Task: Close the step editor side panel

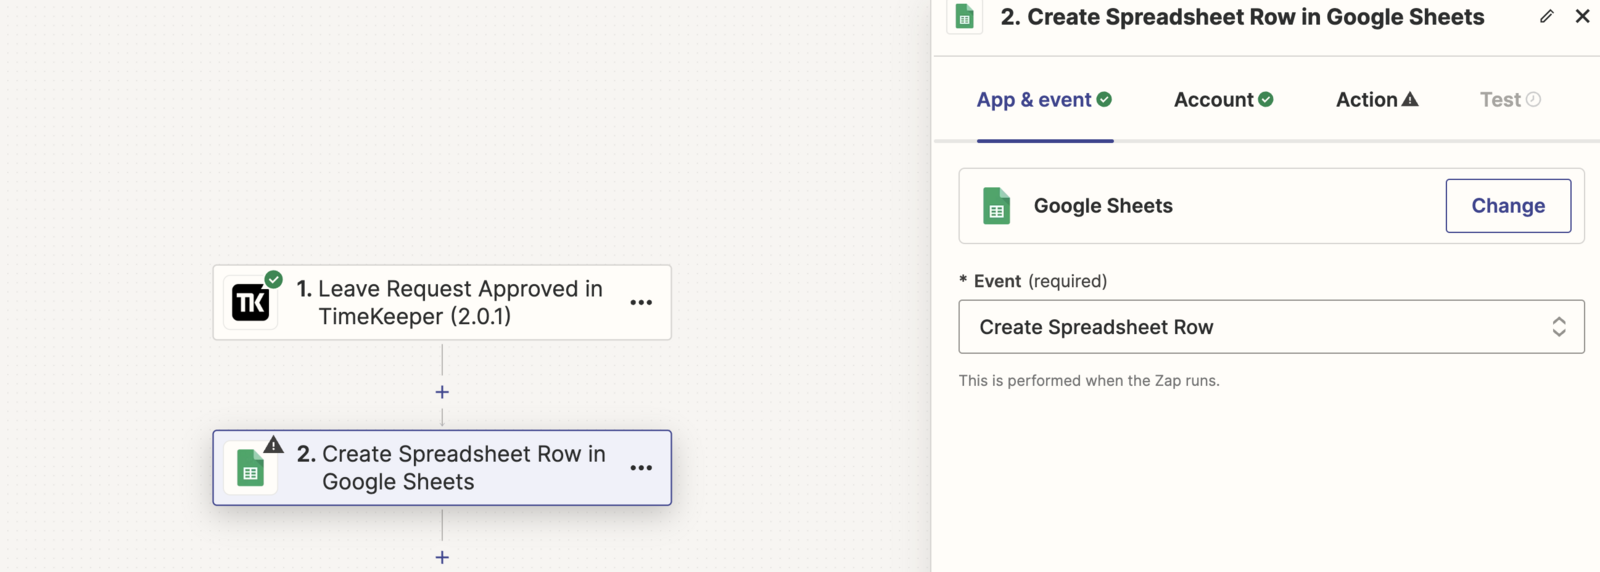Action: [x=1582, y=16]
